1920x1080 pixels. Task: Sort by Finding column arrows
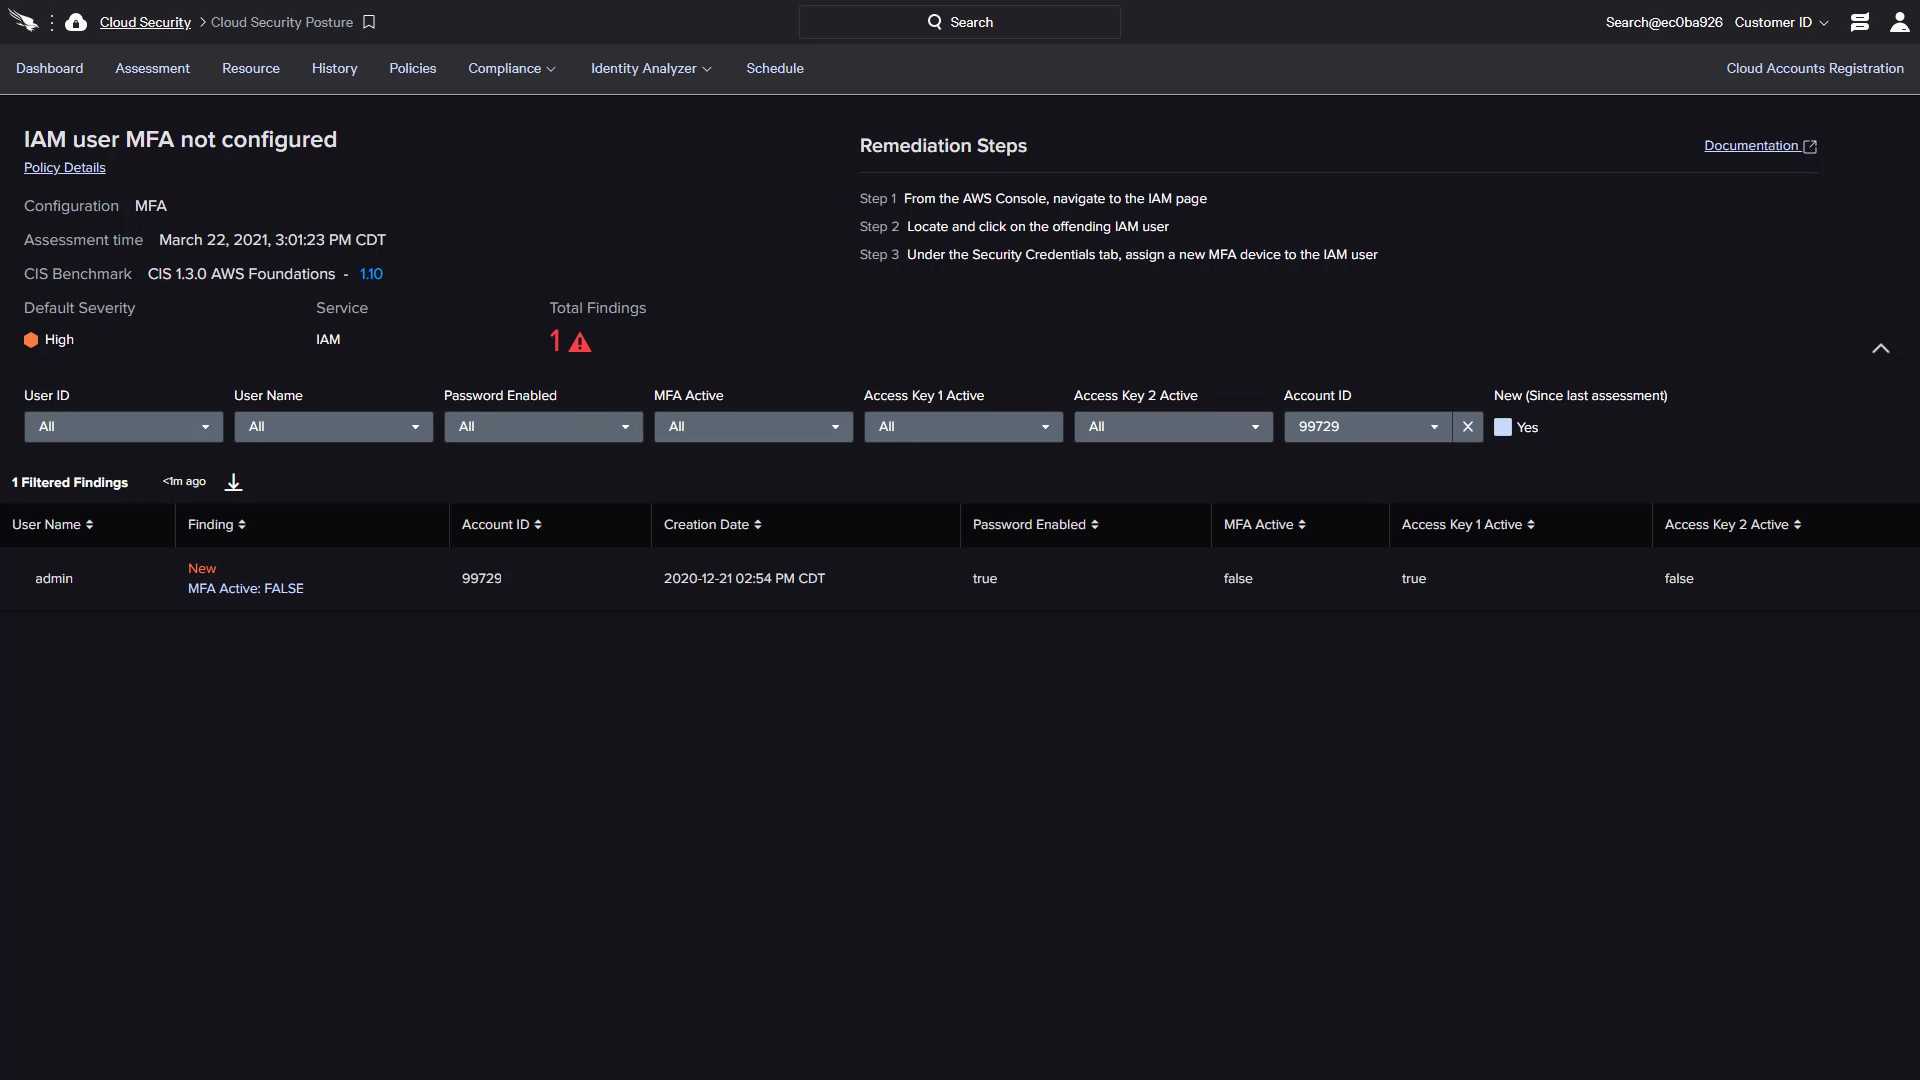coord(242,525)
